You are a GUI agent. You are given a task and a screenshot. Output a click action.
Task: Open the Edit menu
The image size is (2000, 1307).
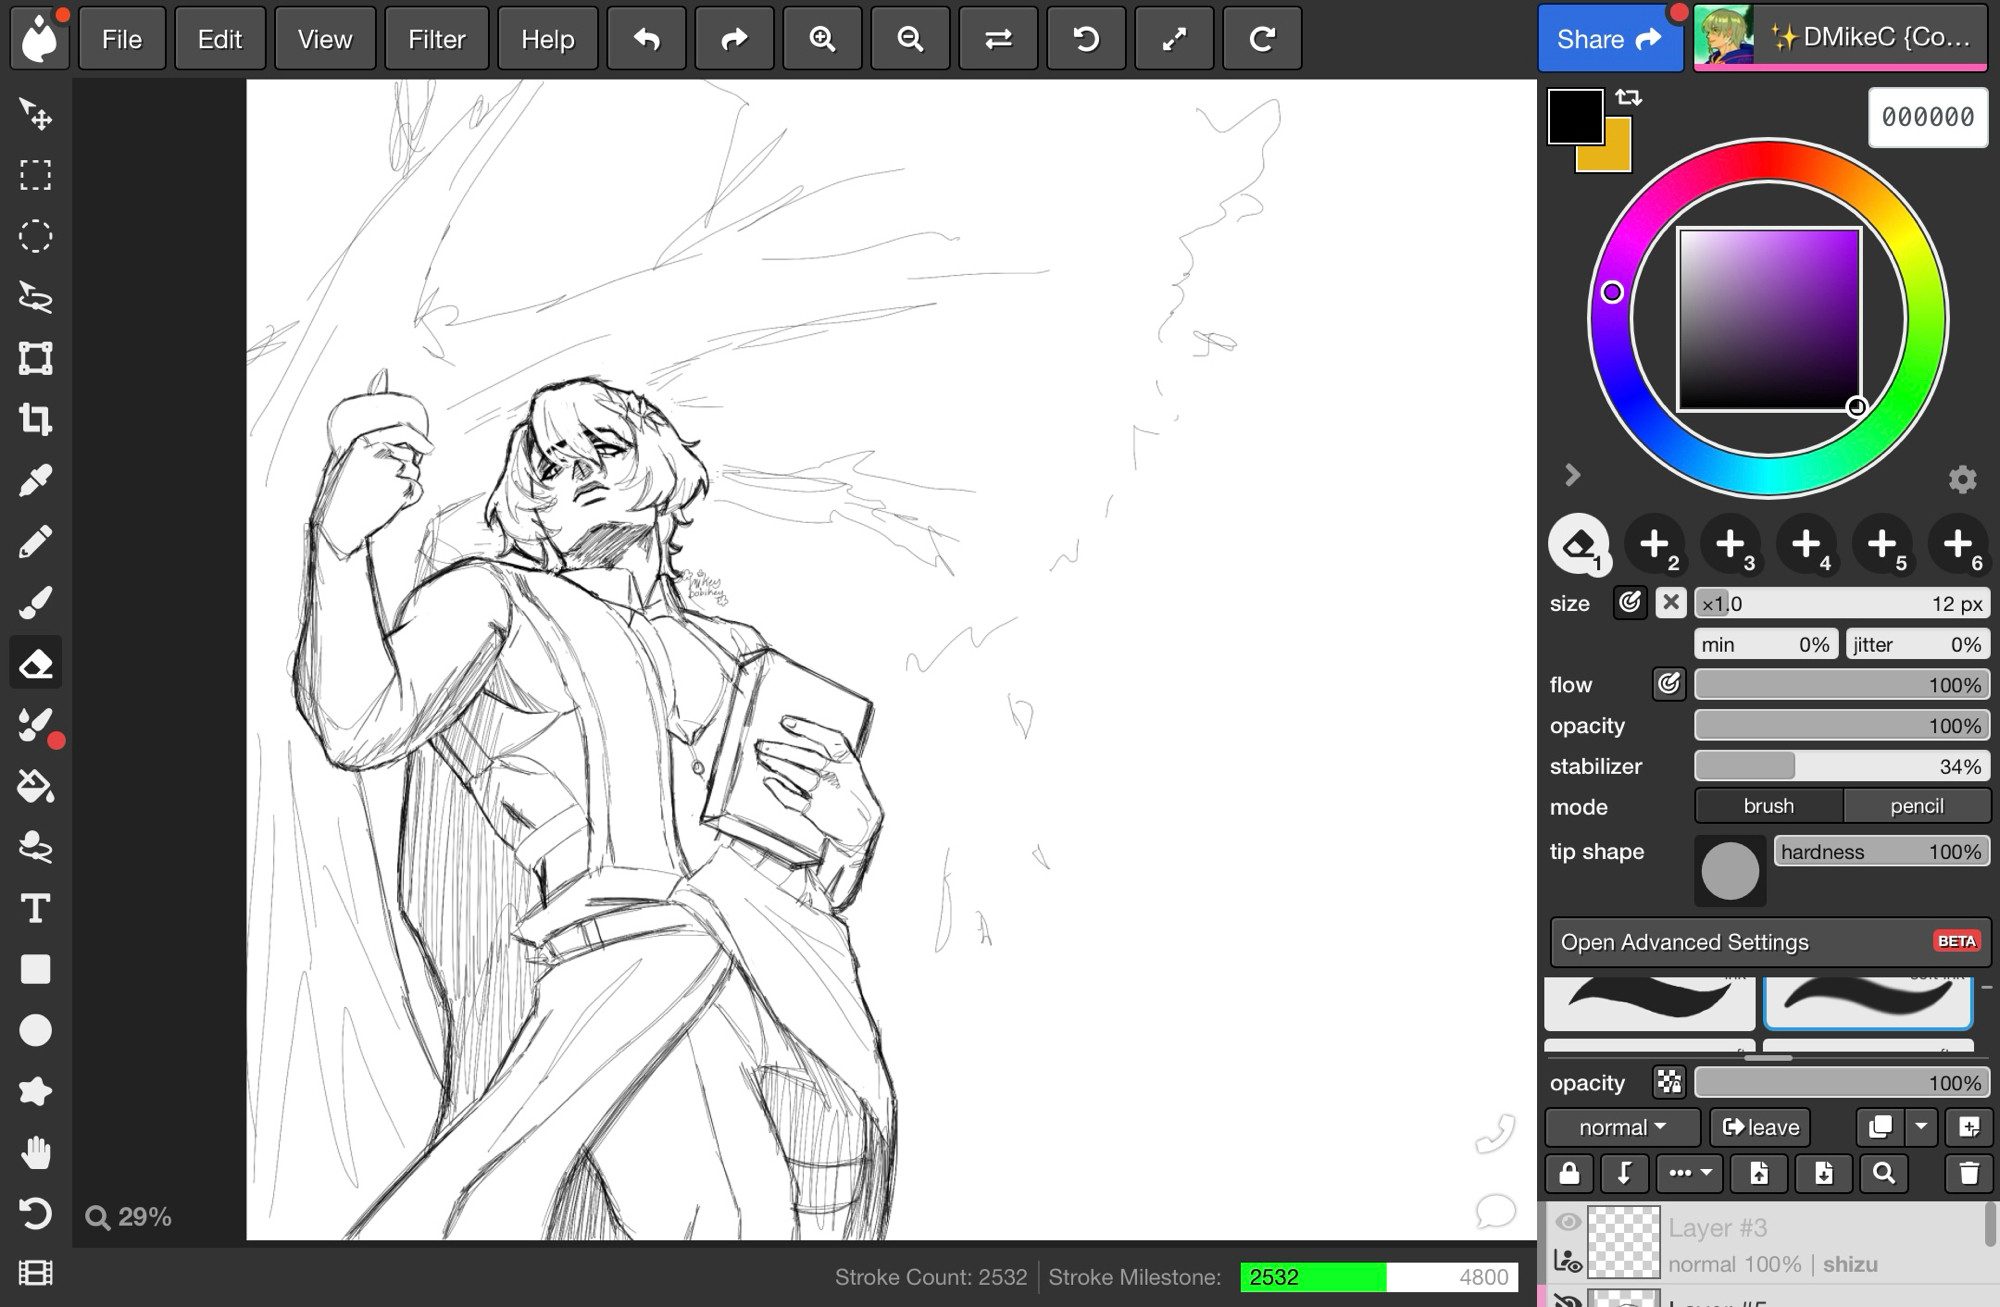coord(220,39)
